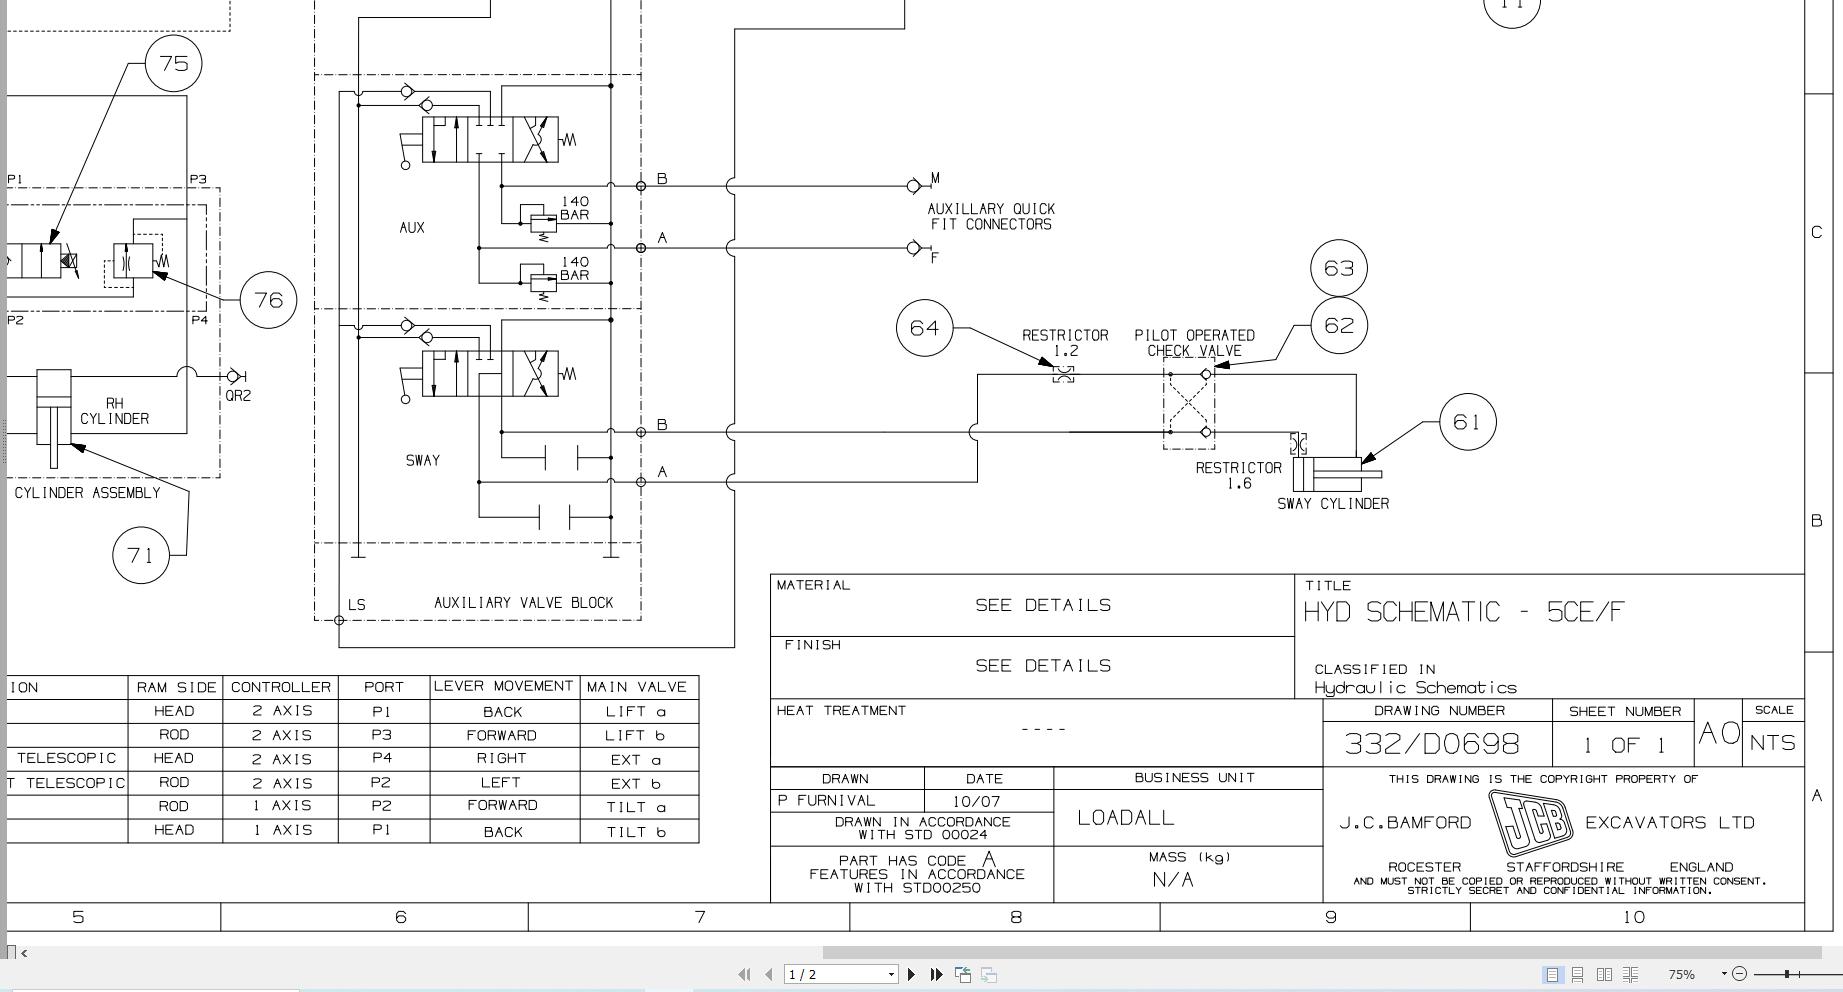This screenshot has width=1843, height=992.
Task: Click the scroll left arrow
Action: click(x=24, y=953)
